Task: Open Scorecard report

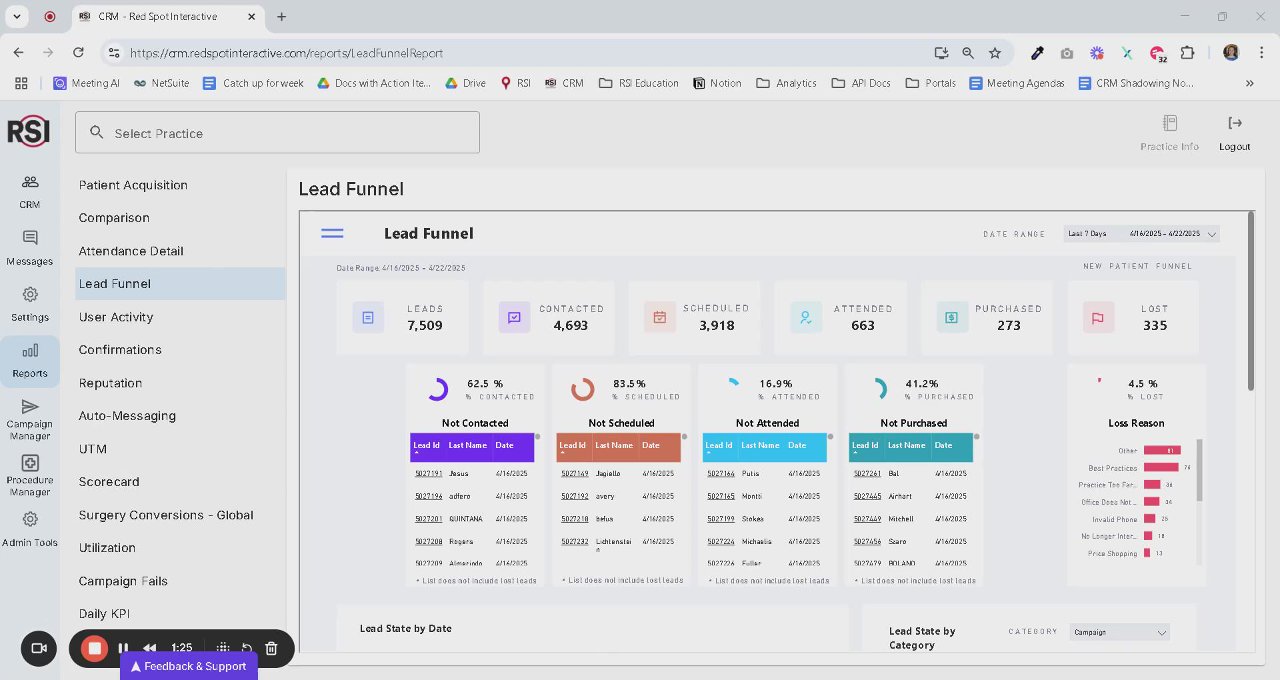Action: 109,482
